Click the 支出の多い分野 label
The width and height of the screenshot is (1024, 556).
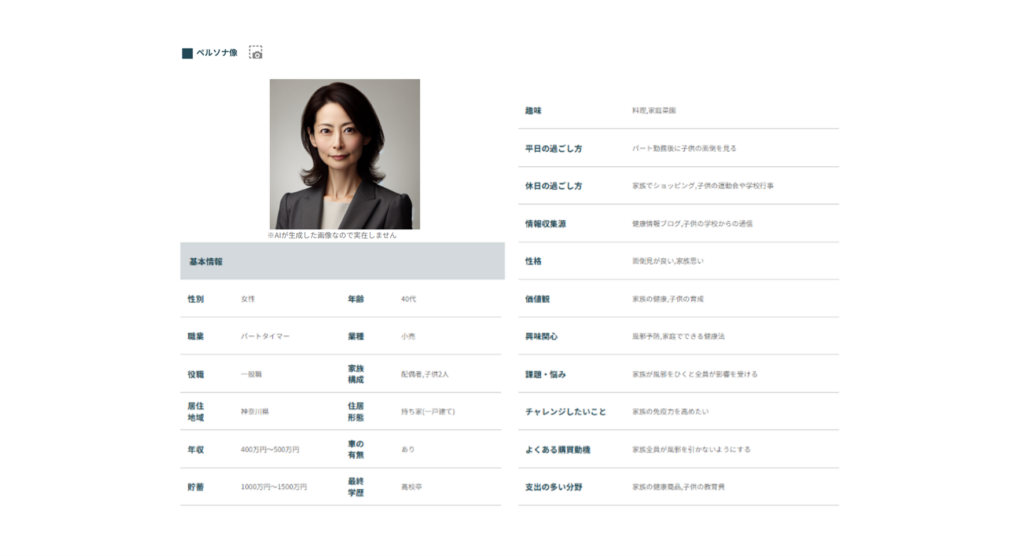pyautogui.click(x=554, y=487)
